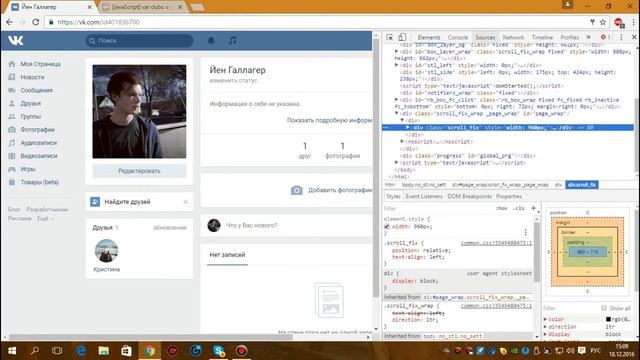Open the Windows Start menu
Viewport: 640px width, 360px height.
point(12,351)
